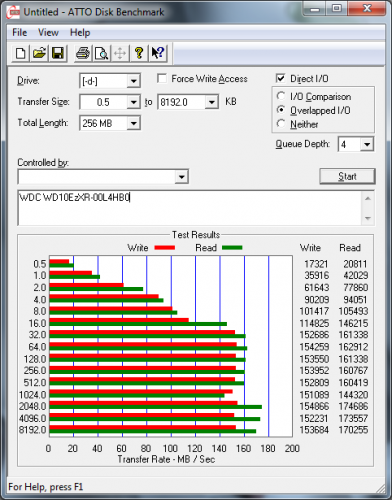Expand the 8192.0 end size dropdown

(211, 102)
